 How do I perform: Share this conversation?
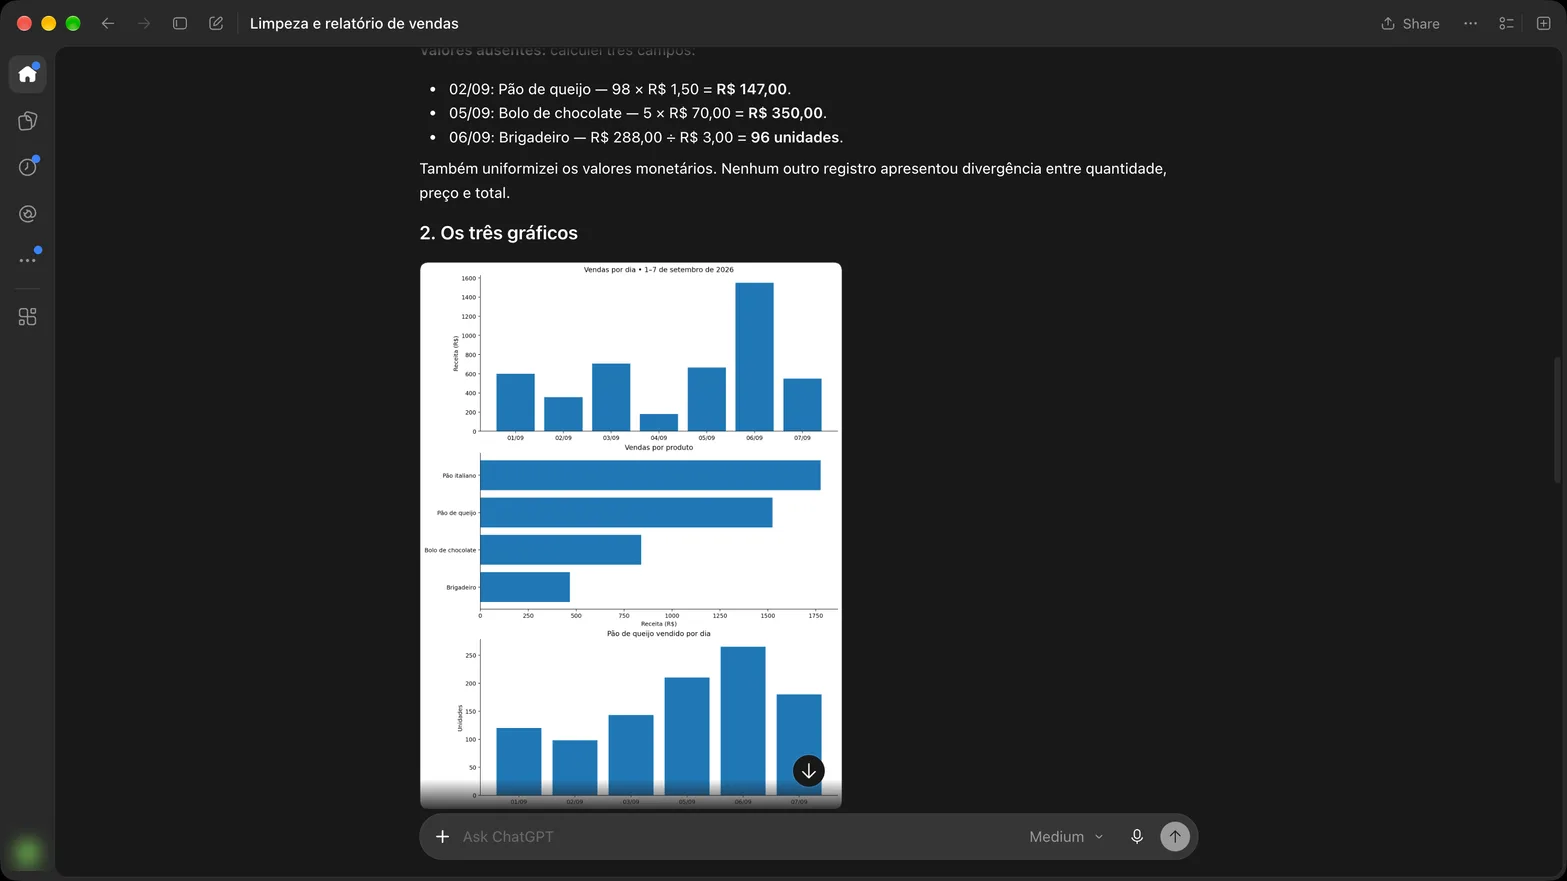point(1410,23)
